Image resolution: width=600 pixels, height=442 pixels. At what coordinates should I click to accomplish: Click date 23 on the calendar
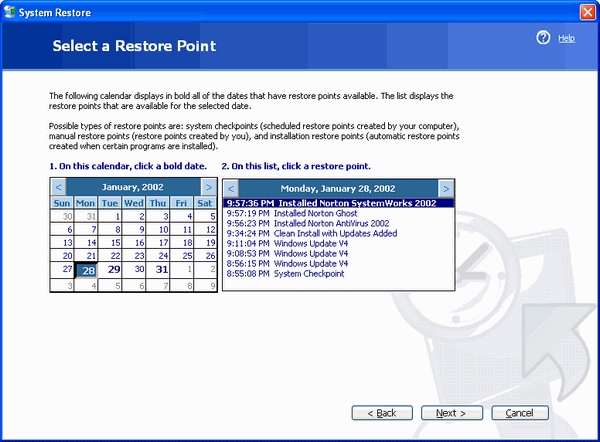coord(134,256)
